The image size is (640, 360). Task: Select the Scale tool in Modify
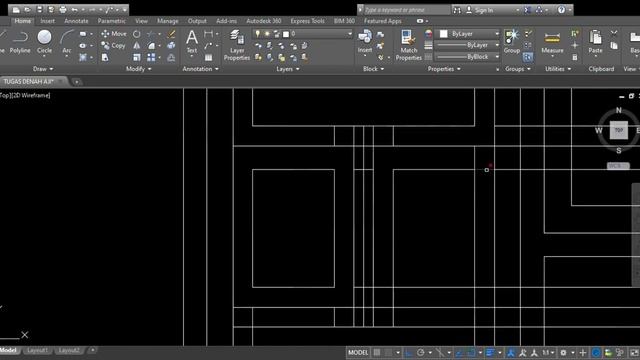[137, 57]
